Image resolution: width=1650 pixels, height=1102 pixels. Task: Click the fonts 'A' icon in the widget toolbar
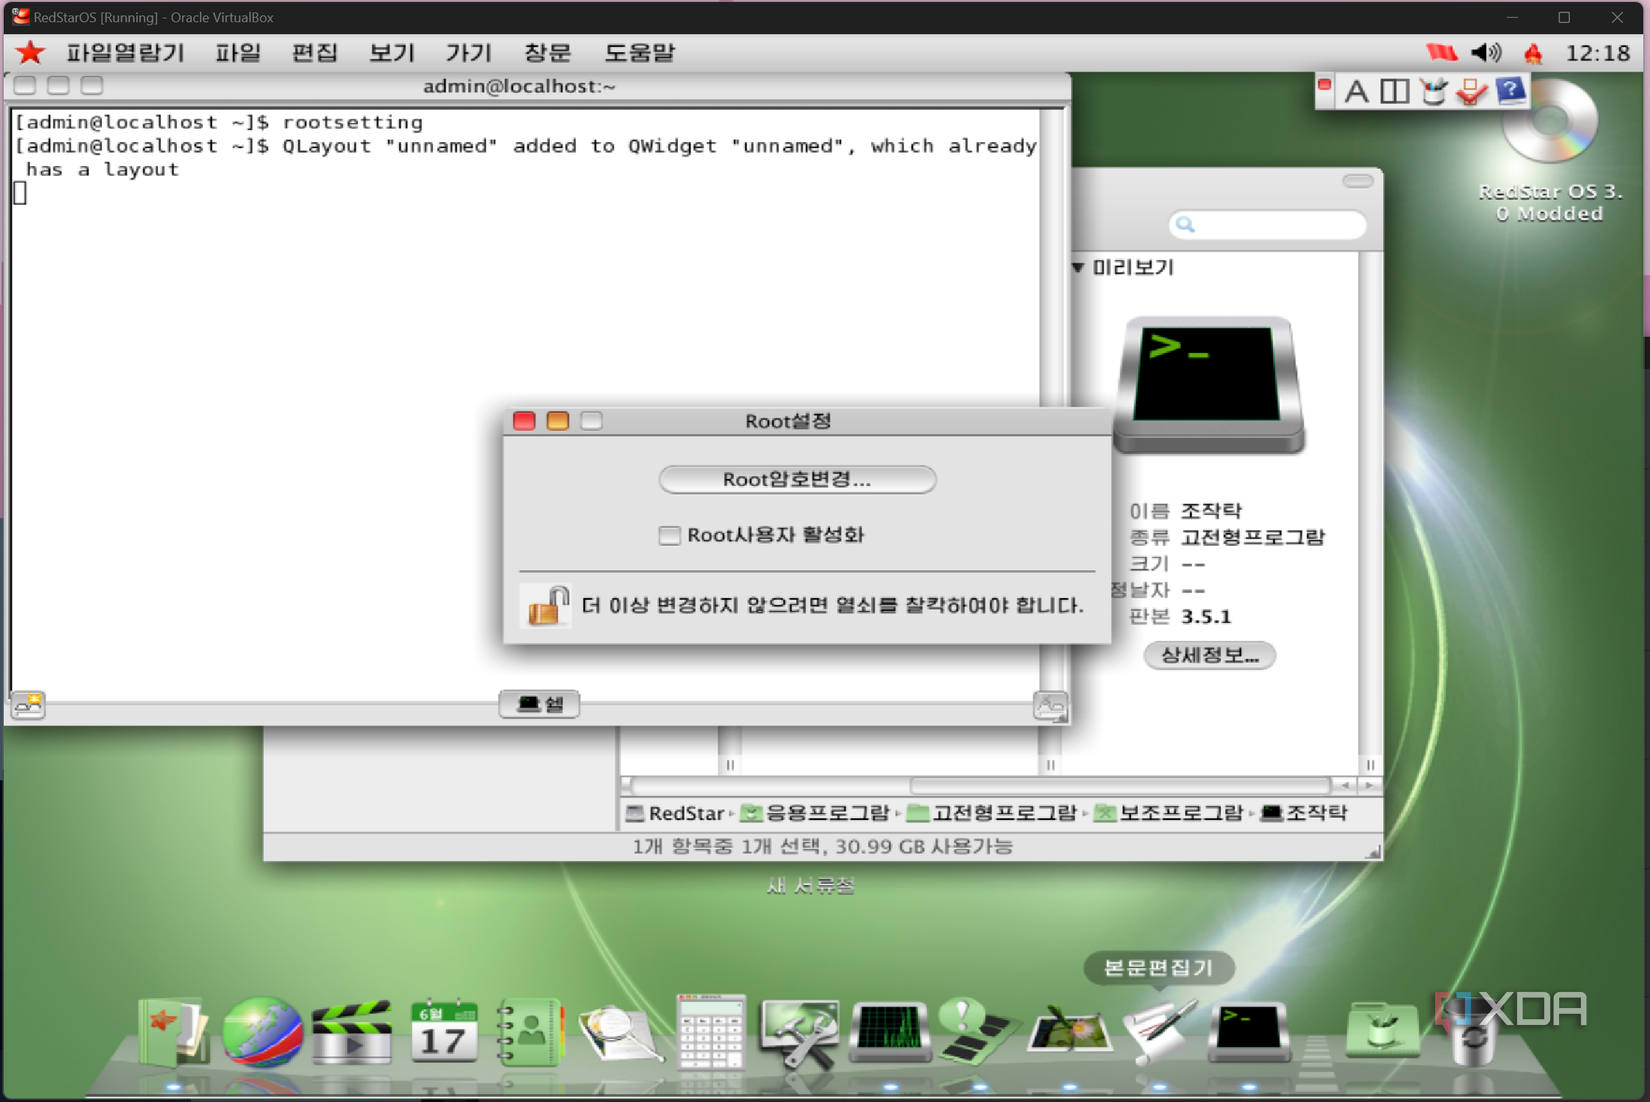click(1356, 91)
